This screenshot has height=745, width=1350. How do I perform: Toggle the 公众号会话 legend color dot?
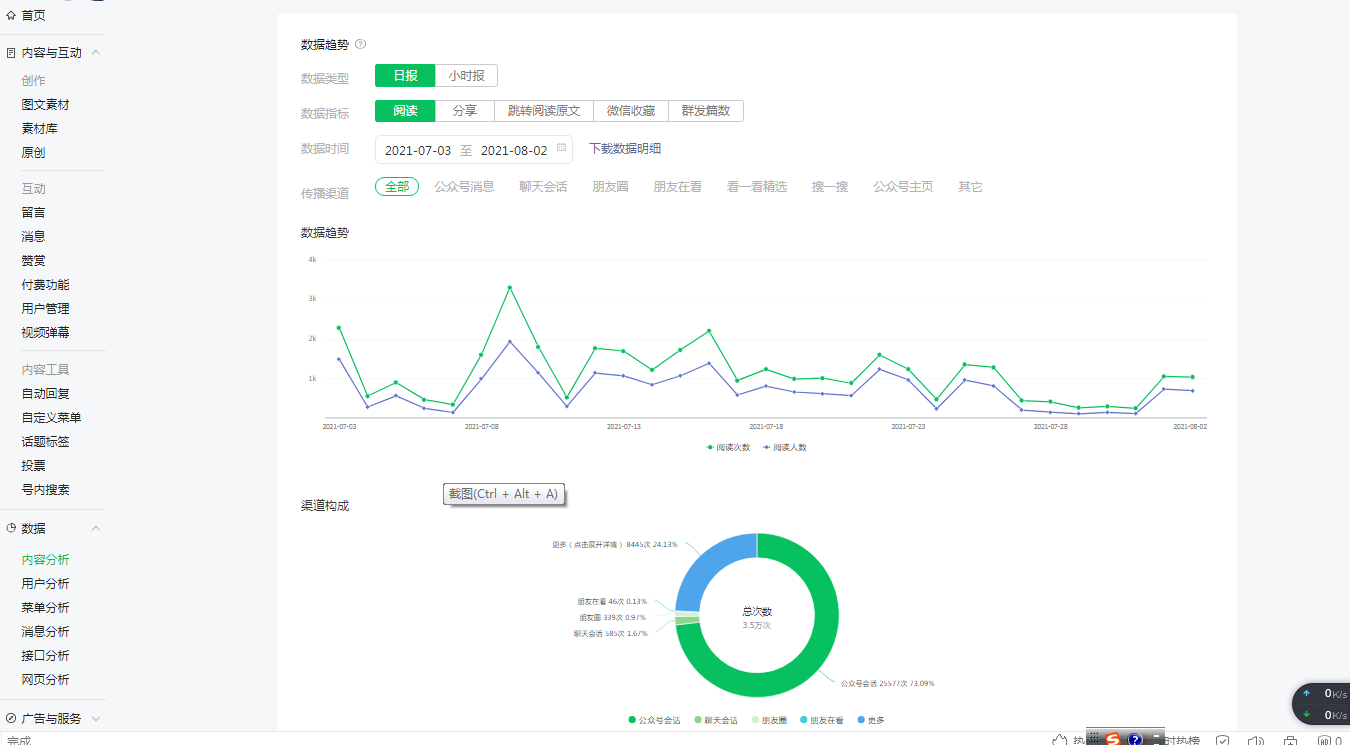pos(632,720)
